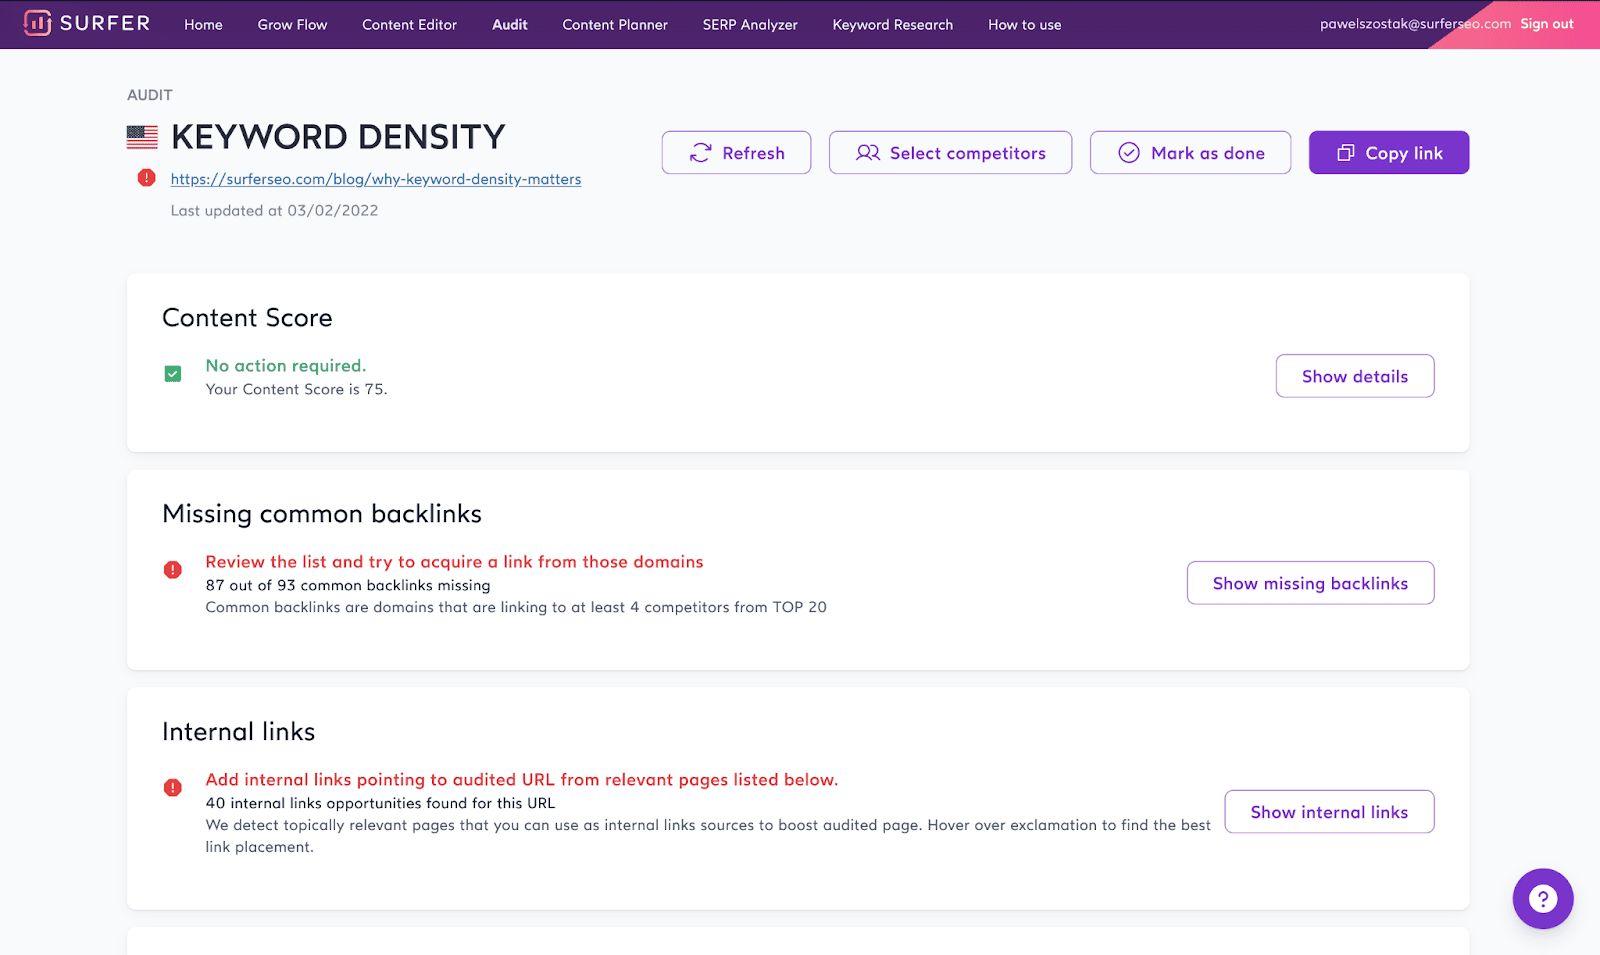Click 'Your Content Score is 75.' text
This screenshot has width=1600, height=955.
click(296, 389)
